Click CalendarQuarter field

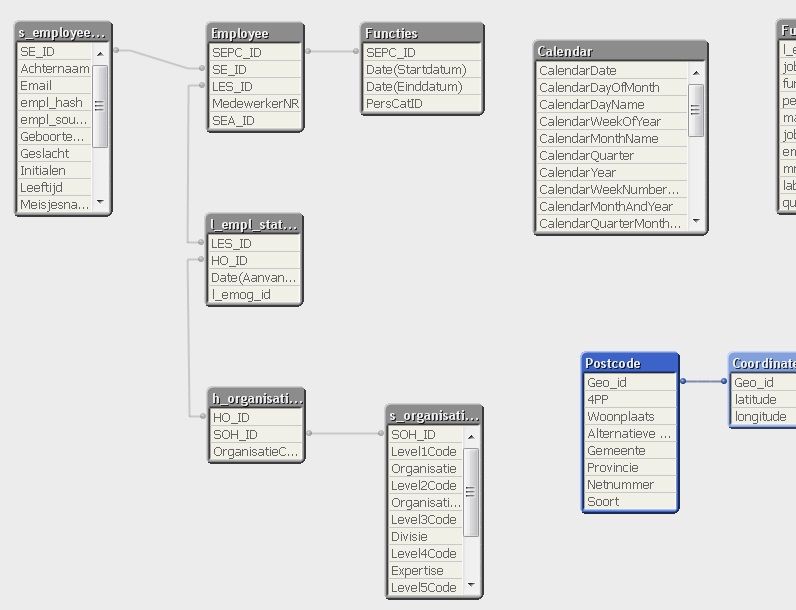(x=612, y=156)
